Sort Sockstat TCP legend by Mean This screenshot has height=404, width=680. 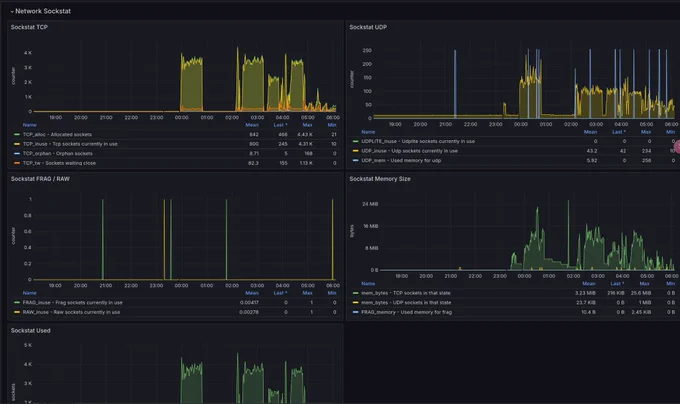tap(252, 125)
